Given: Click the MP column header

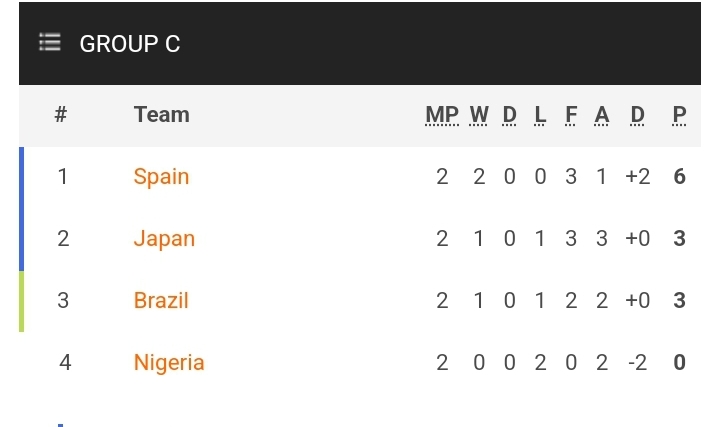Looking at the screenshot, I should tap(442, 115).
